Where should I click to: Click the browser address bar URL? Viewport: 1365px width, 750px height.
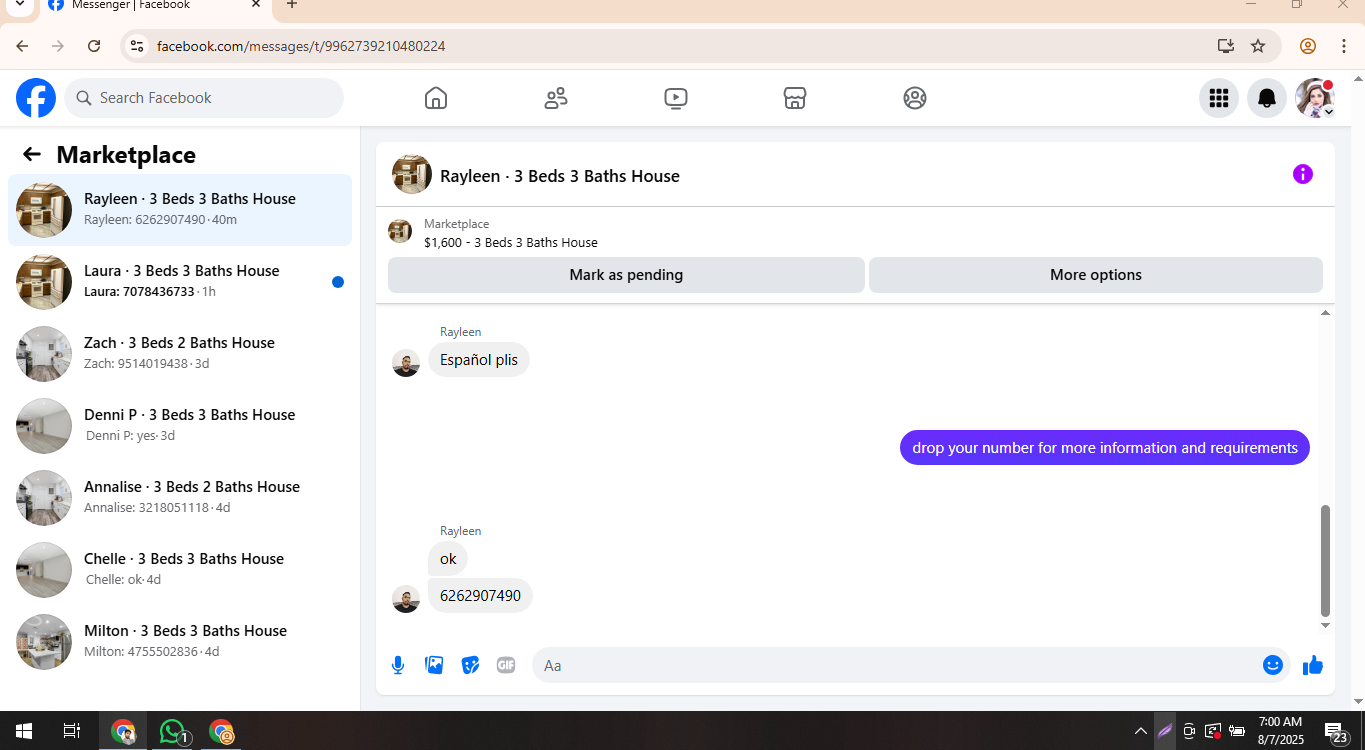tap(301, 46)
